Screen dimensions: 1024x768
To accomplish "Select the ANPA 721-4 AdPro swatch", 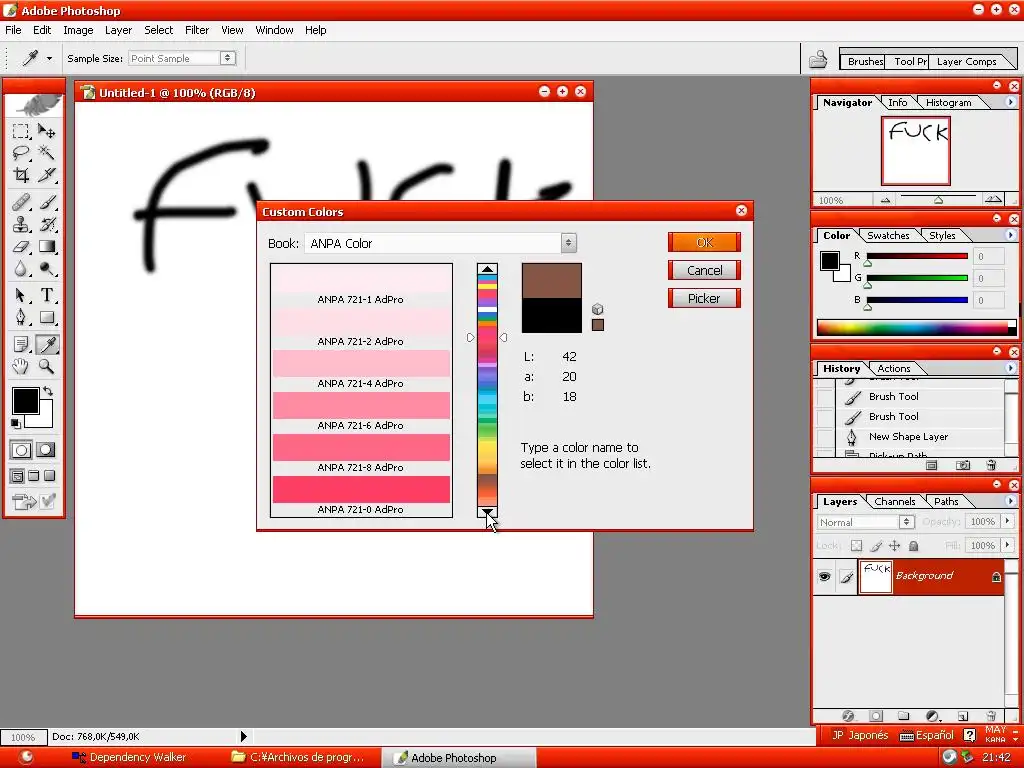I will click(361, 364).
